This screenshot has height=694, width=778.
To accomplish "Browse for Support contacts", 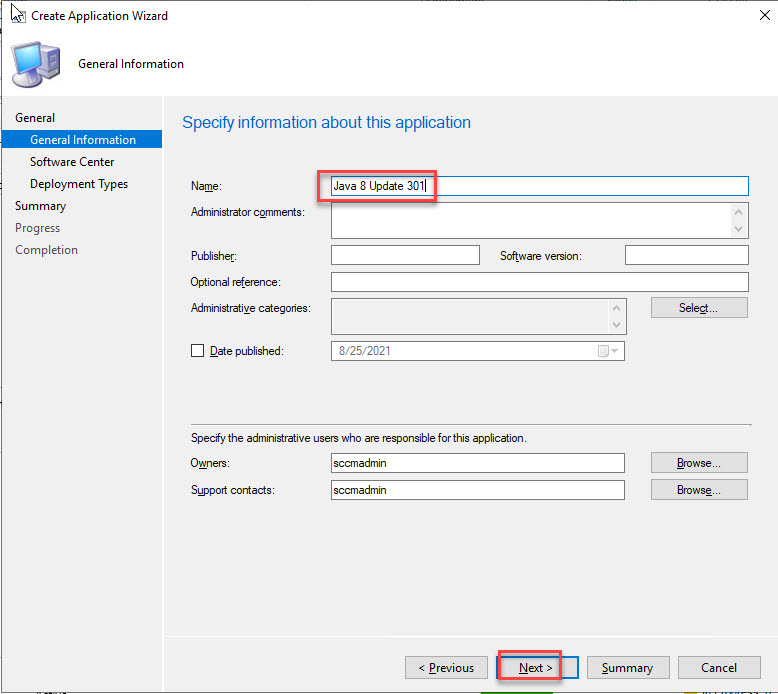I will click(x=698, y=490).
